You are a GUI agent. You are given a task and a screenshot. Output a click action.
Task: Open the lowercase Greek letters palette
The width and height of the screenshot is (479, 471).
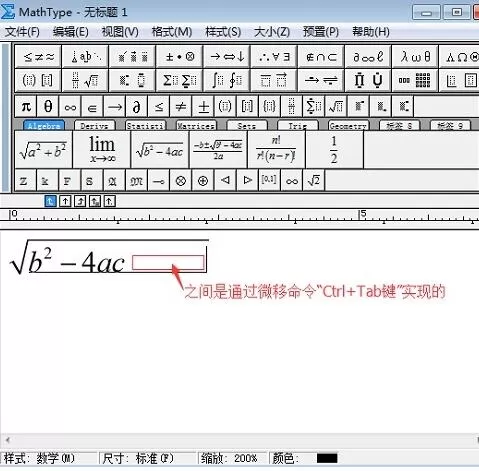pos(415,57)
